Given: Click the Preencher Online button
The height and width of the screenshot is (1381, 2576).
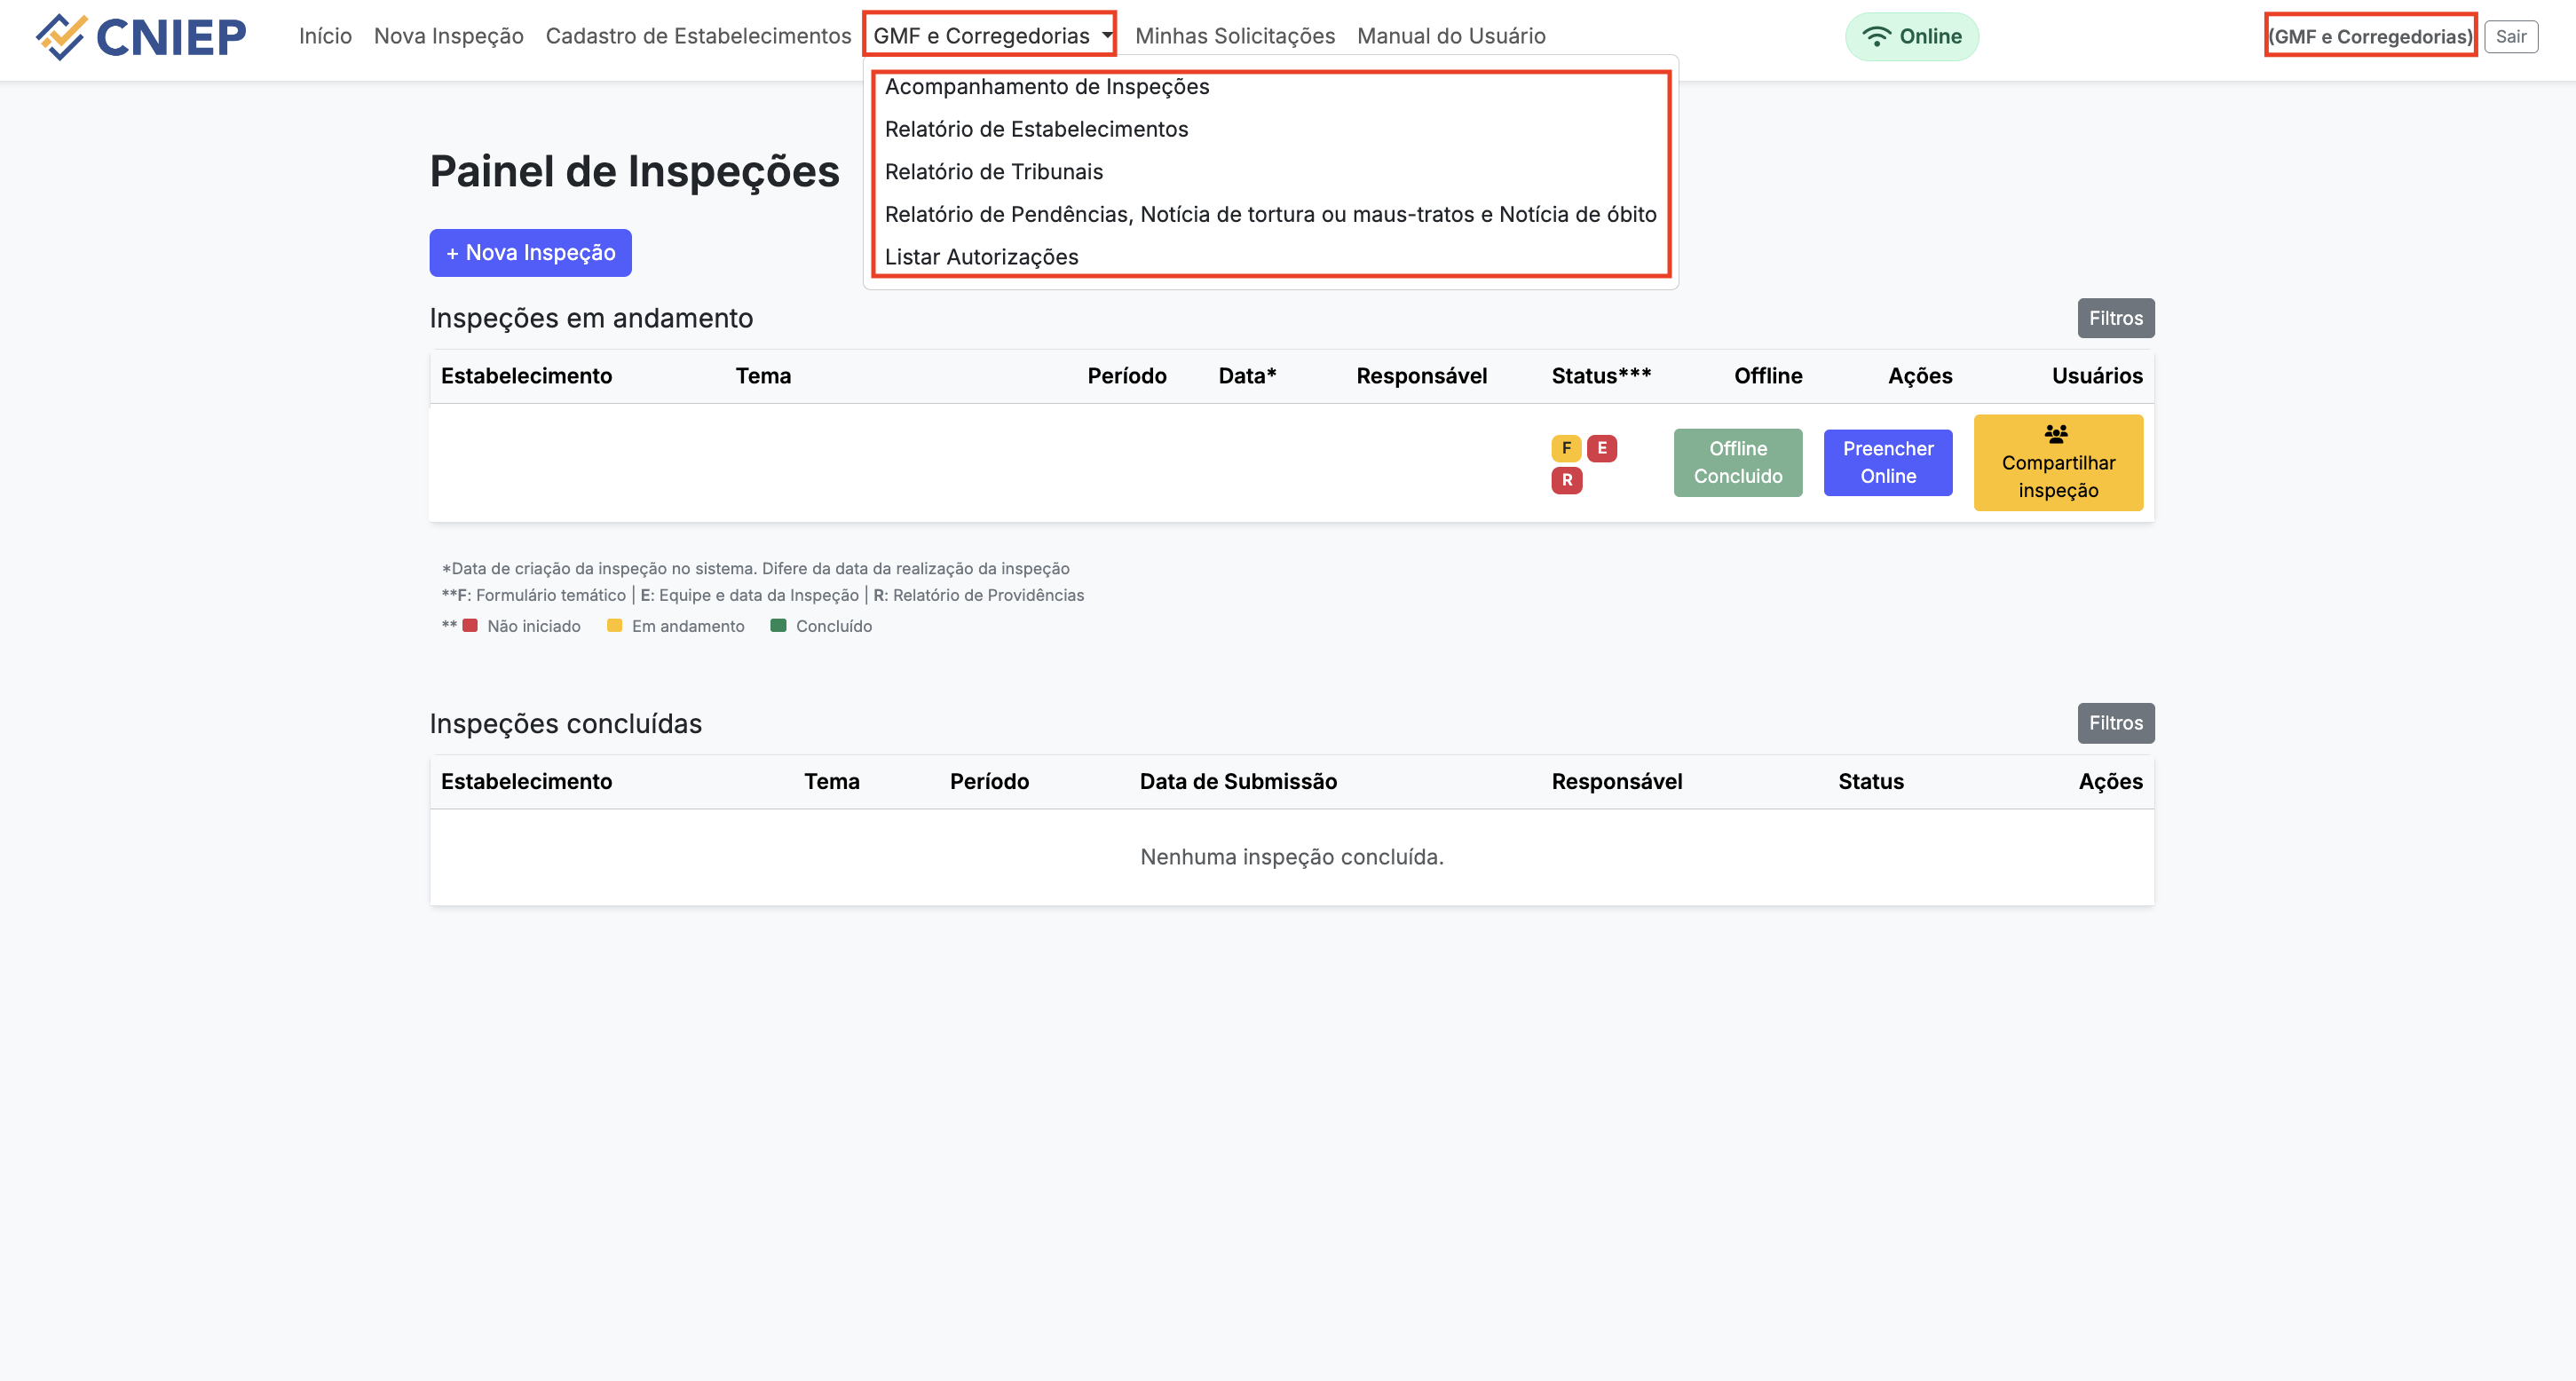Looking at the screenshot, I should coord(1888,463).
